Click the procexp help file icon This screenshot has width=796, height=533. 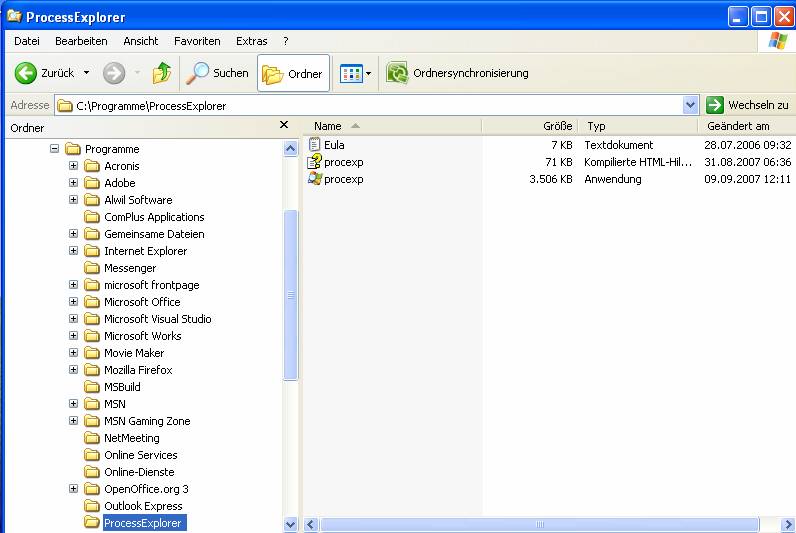pyautogui.click(x=315, y=162)
